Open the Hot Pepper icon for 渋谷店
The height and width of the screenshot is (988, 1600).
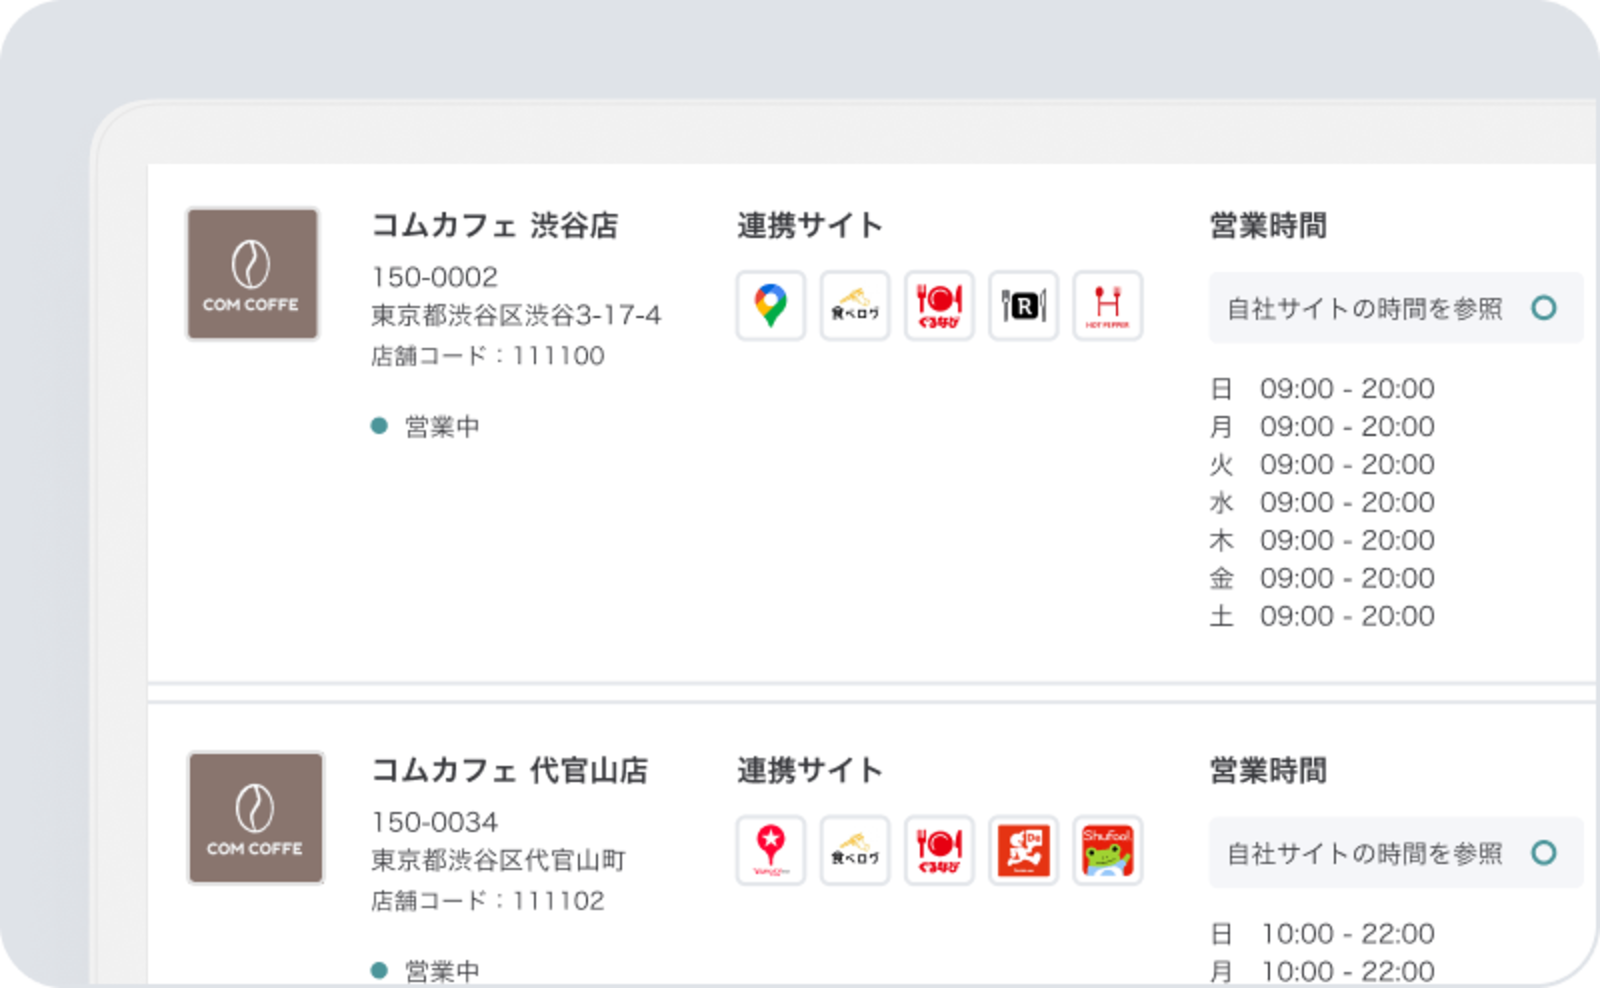(1107, 306)
